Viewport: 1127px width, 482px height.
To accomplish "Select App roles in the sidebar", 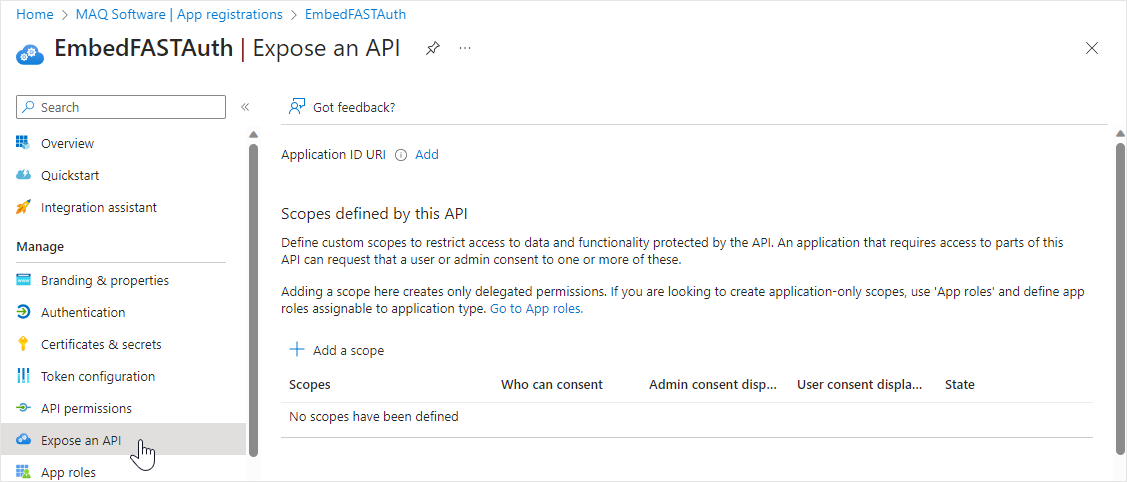I will pos(68,472).
